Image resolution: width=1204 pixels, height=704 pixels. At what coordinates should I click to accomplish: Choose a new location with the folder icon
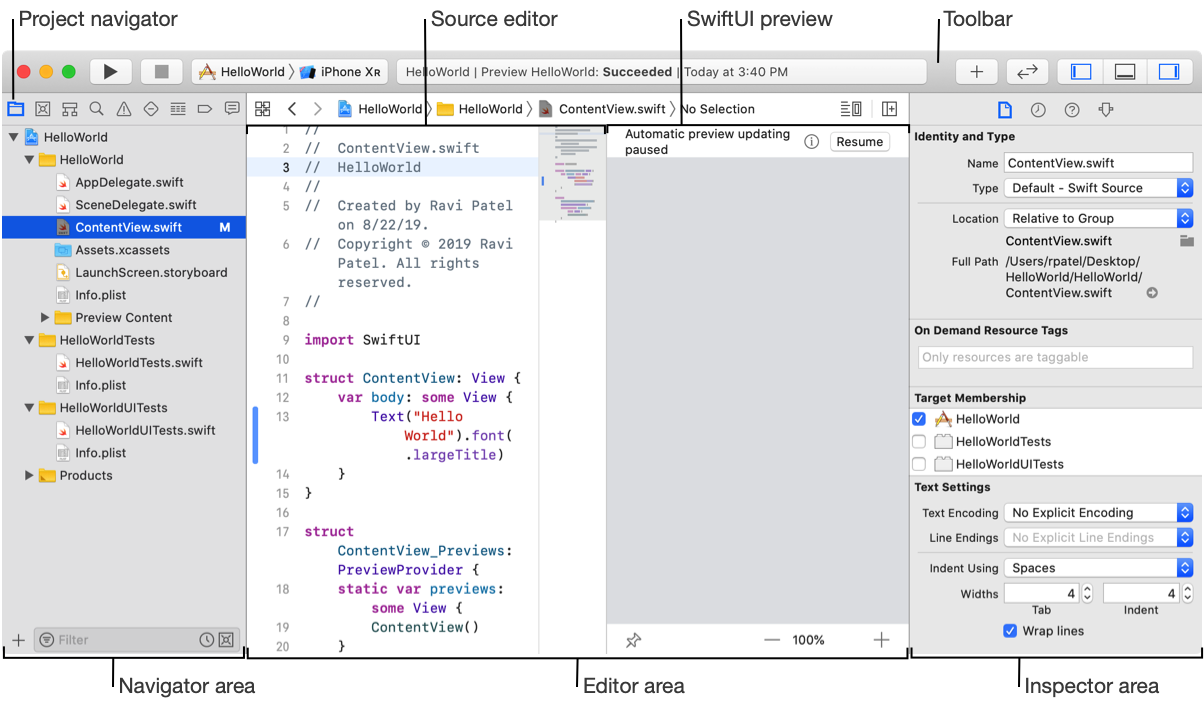(1187, 241)
